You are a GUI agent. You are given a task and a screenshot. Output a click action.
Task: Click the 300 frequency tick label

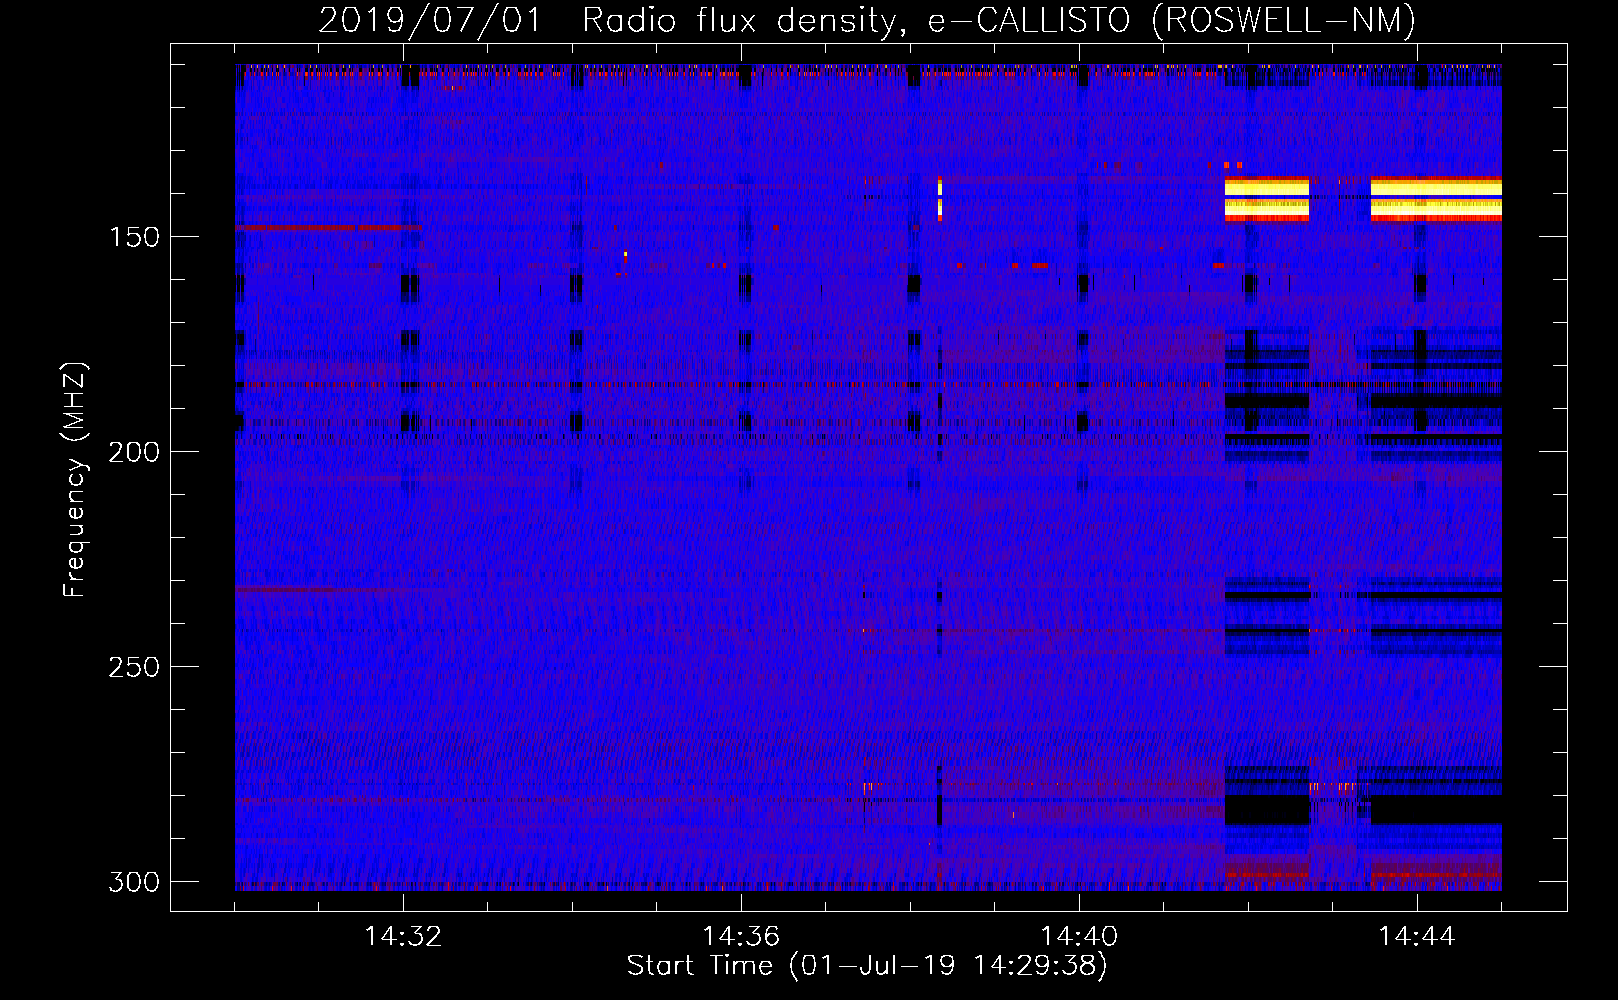(134, 882)
